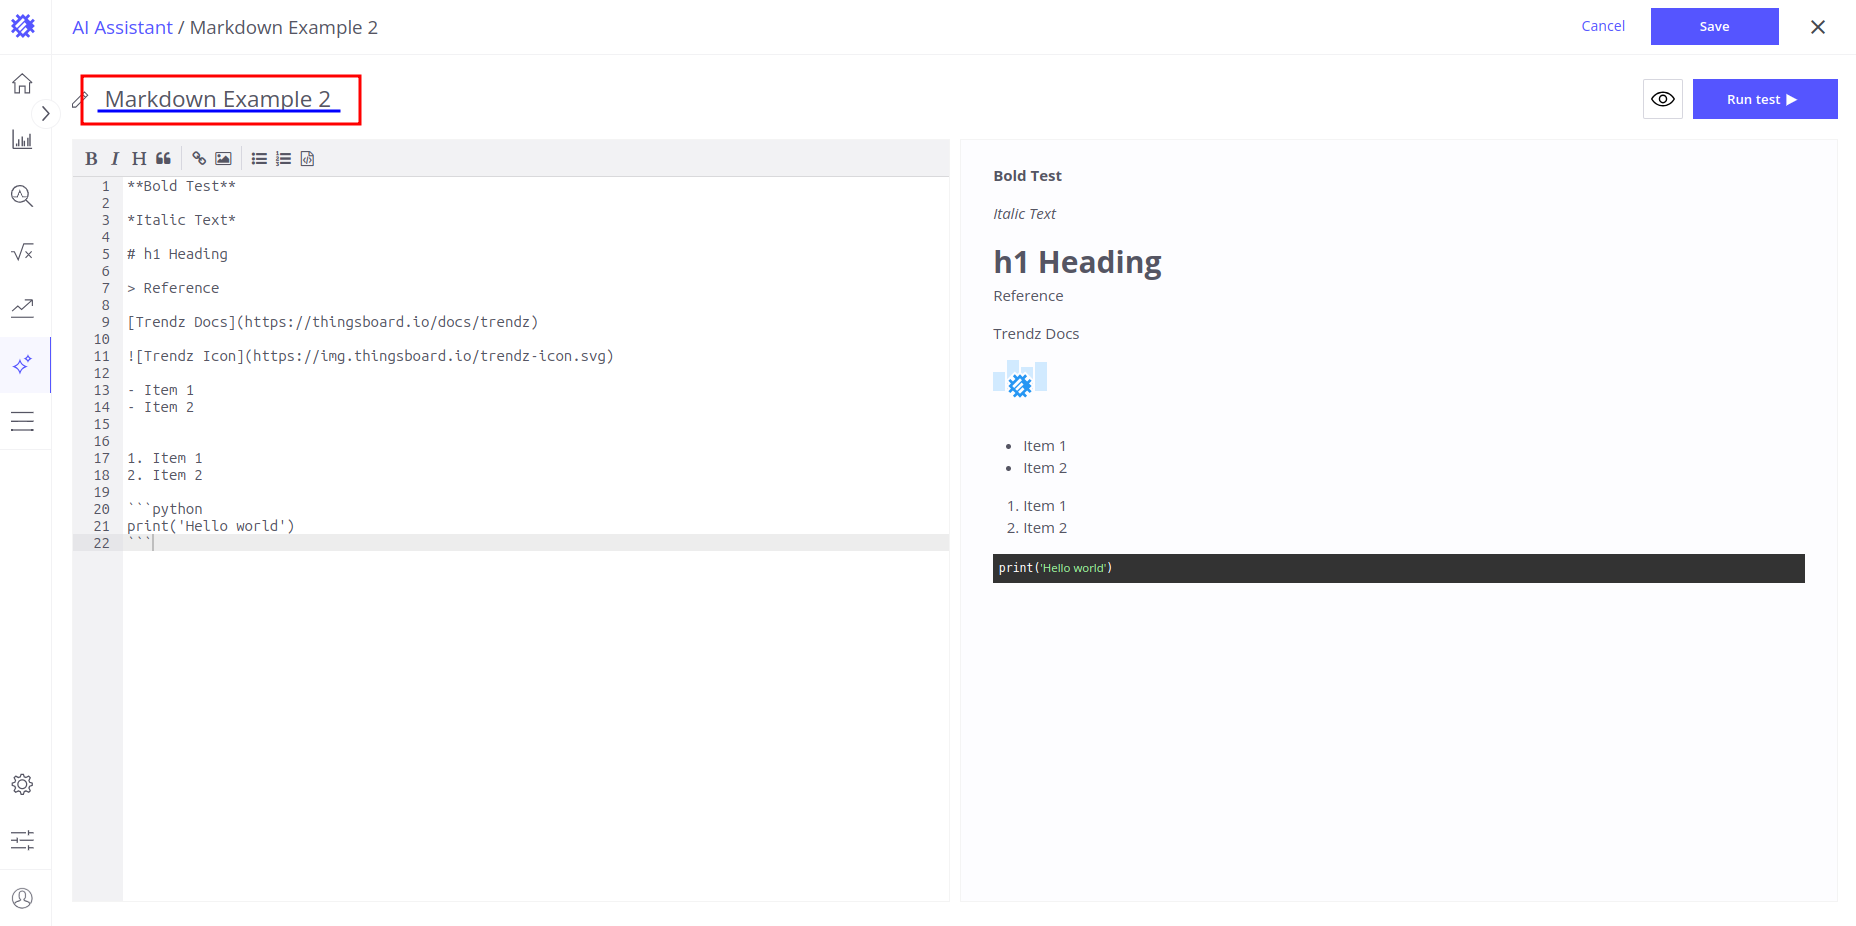Edit the Markdown Example 2 title field
This screenshot has width=1856, height=926.
click(x=218, y=99)
